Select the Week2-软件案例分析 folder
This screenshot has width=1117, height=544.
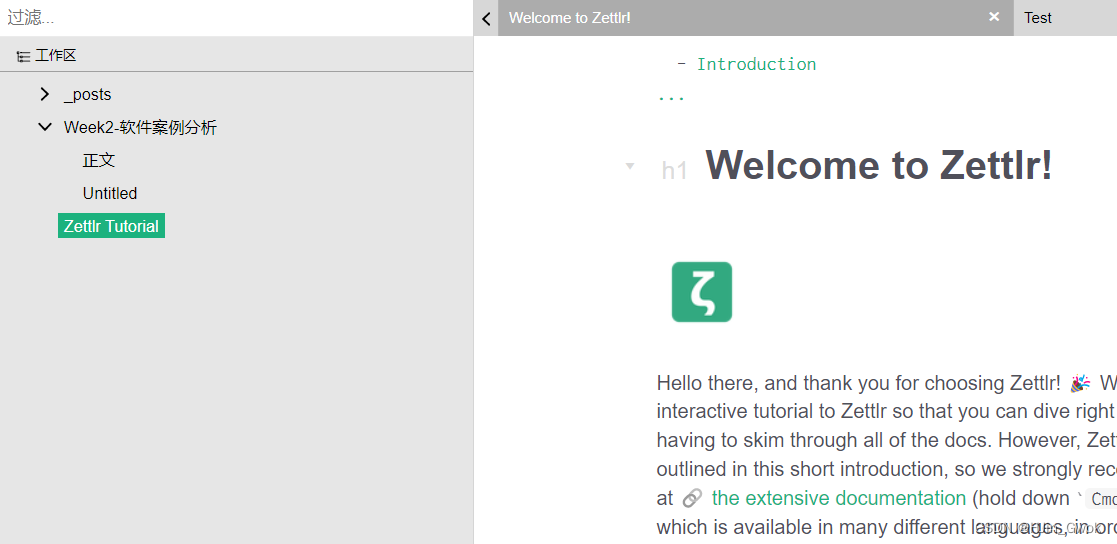click(140, 127)
